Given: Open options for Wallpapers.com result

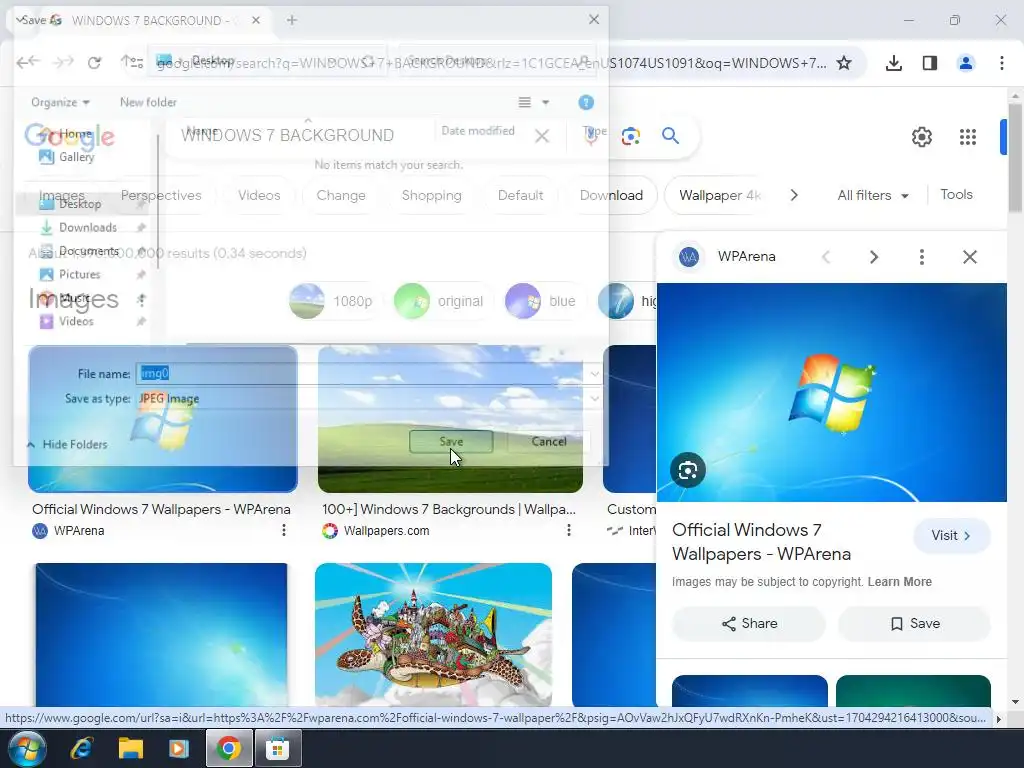Looking at the screenshot, I should point(568,531).
